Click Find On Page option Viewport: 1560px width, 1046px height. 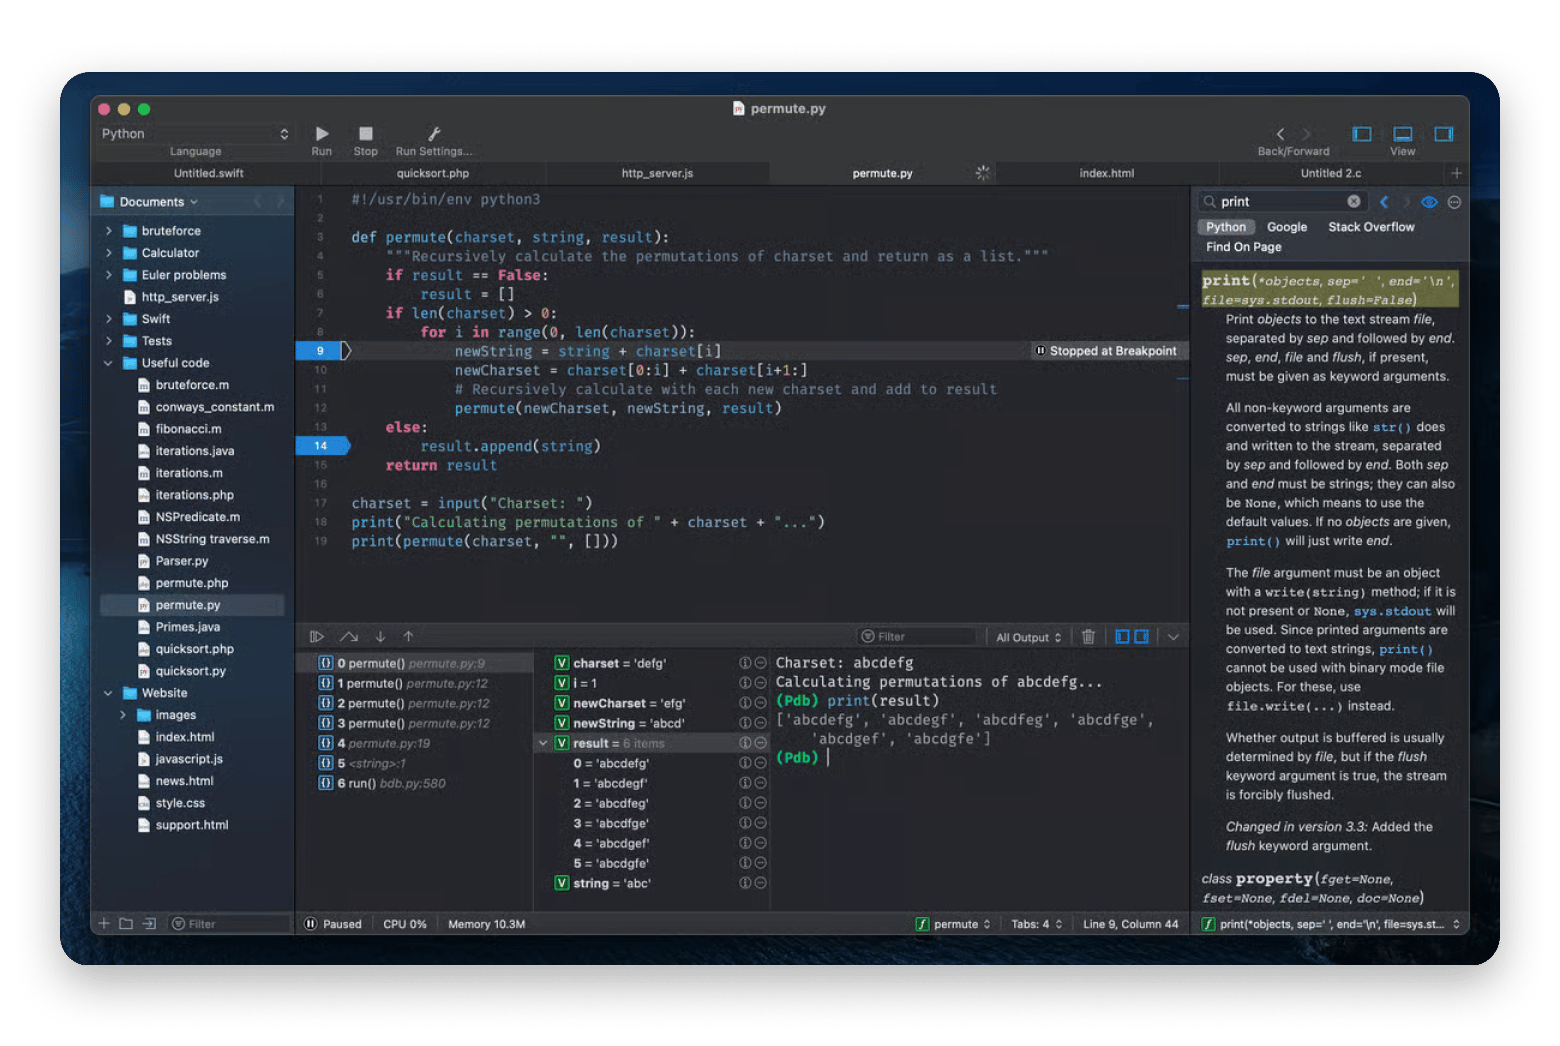pyautogui.click(x=1243, y=247)
